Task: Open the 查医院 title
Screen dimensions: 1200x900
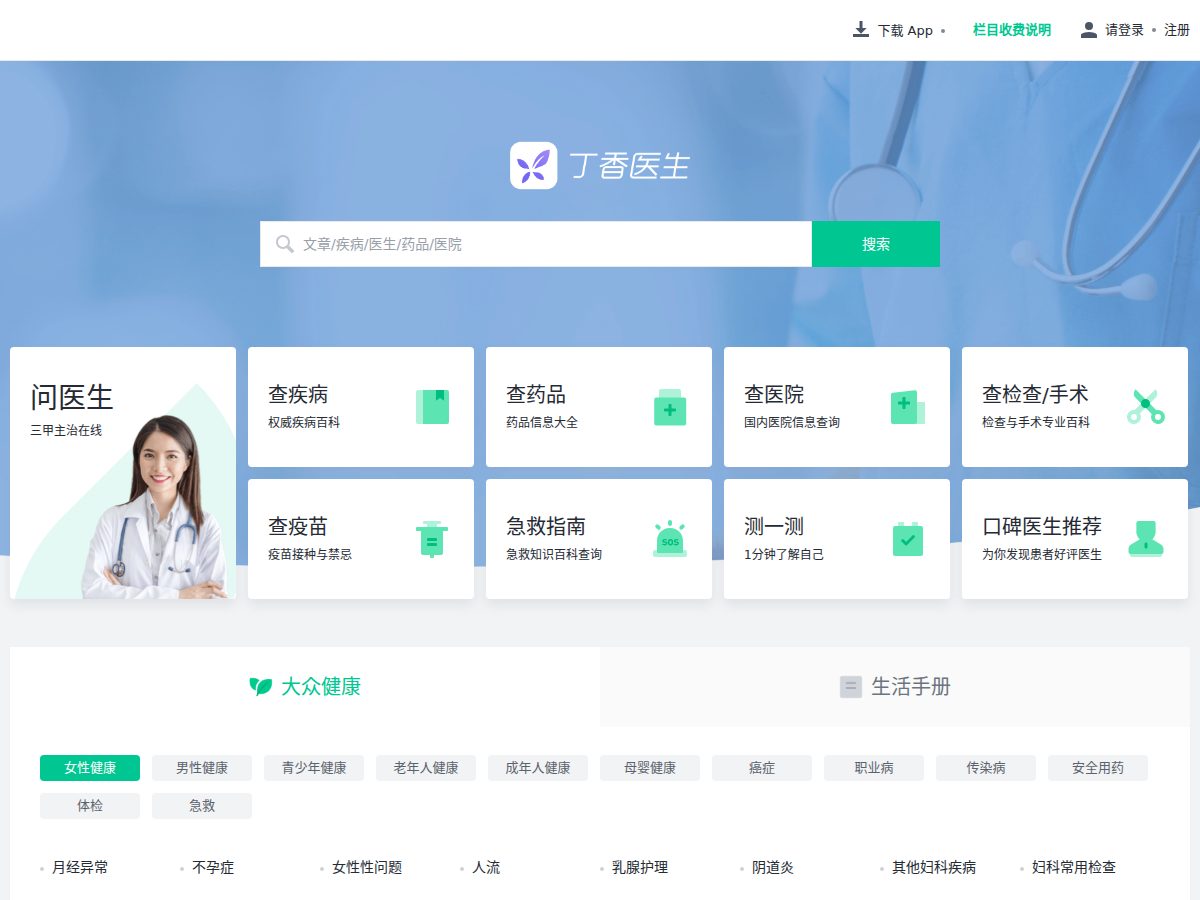Action: pyautogui.click(x=774, y=394)
